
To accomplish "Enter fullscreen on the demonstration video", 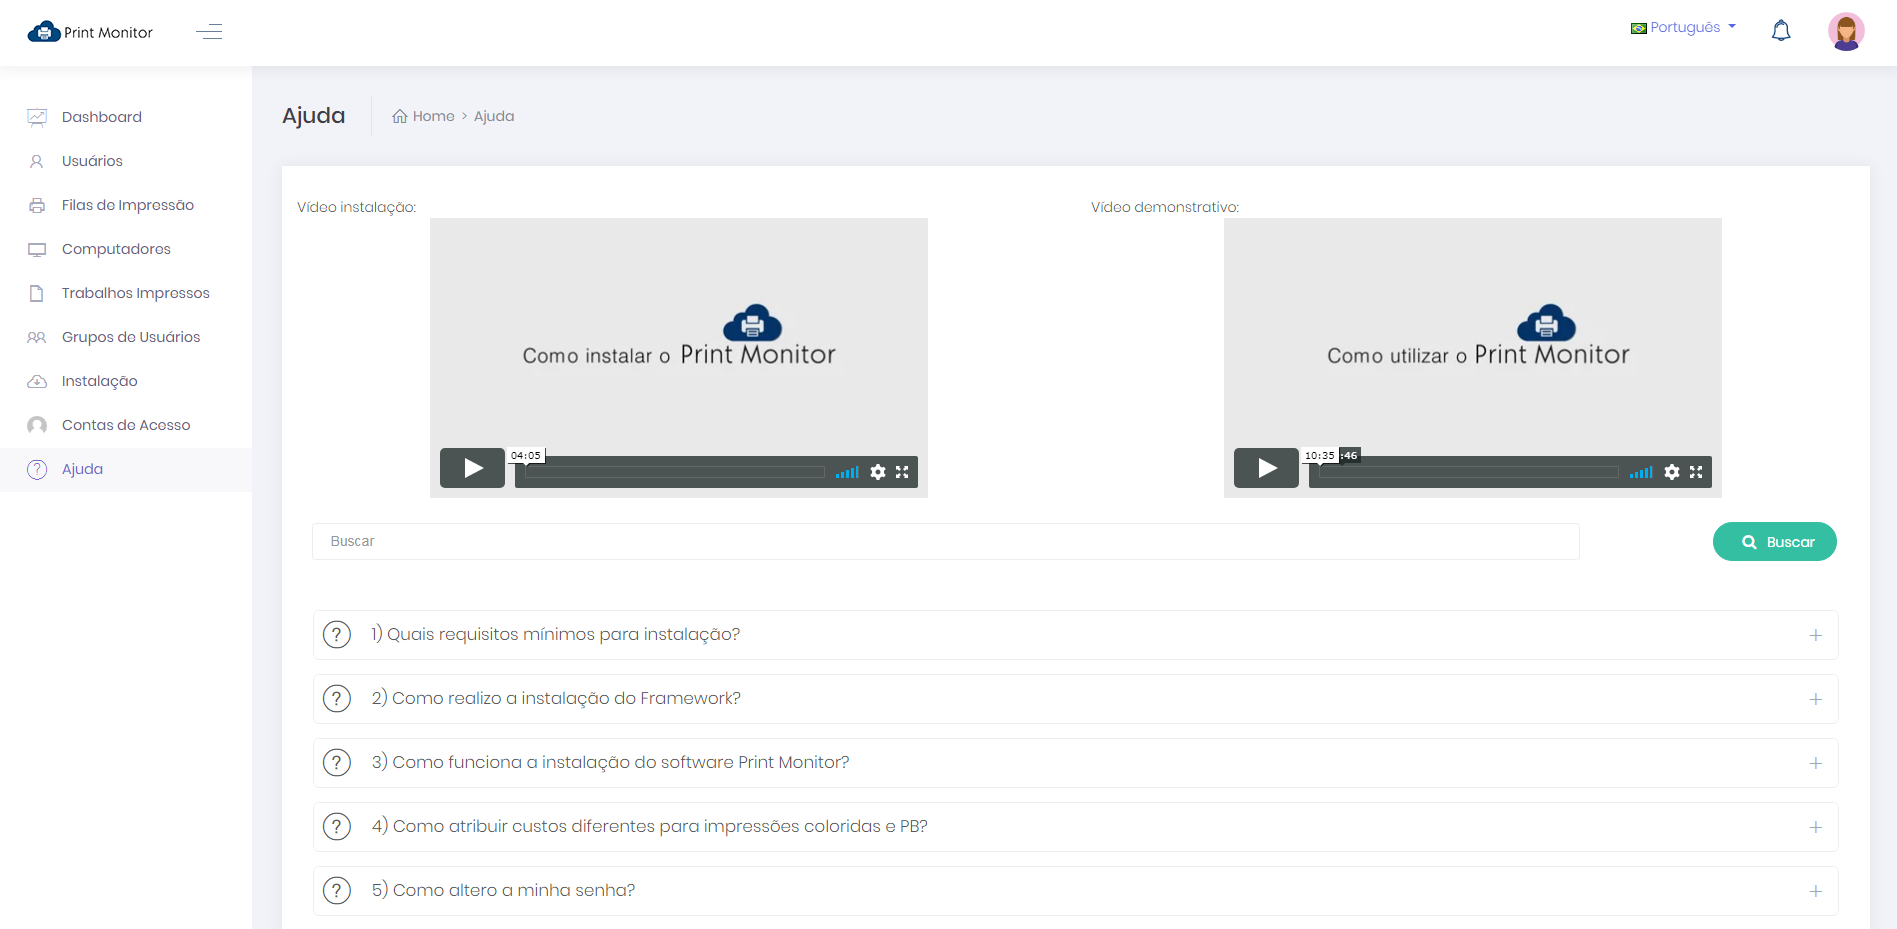I will pos(1696,472).
